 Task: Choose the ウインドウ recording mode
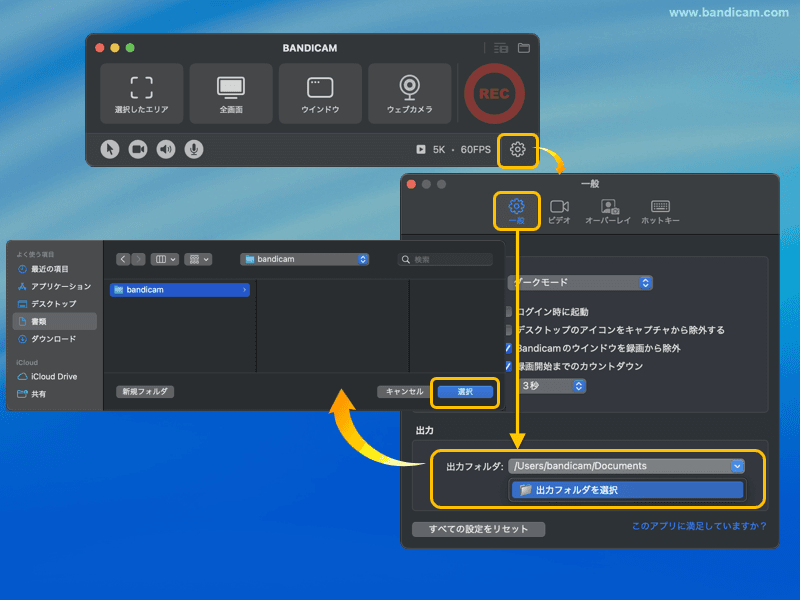[319, 93]
